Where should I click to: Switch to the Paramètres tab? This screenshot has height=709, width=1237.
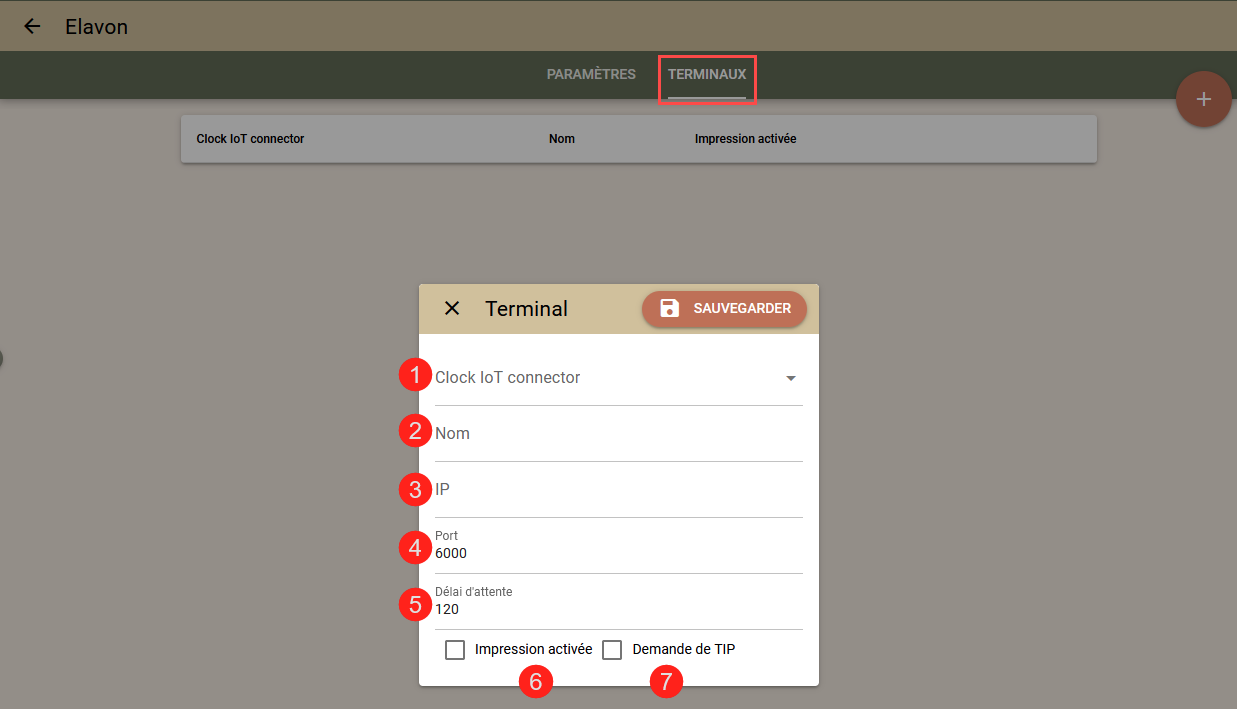[x=591, y=75]
